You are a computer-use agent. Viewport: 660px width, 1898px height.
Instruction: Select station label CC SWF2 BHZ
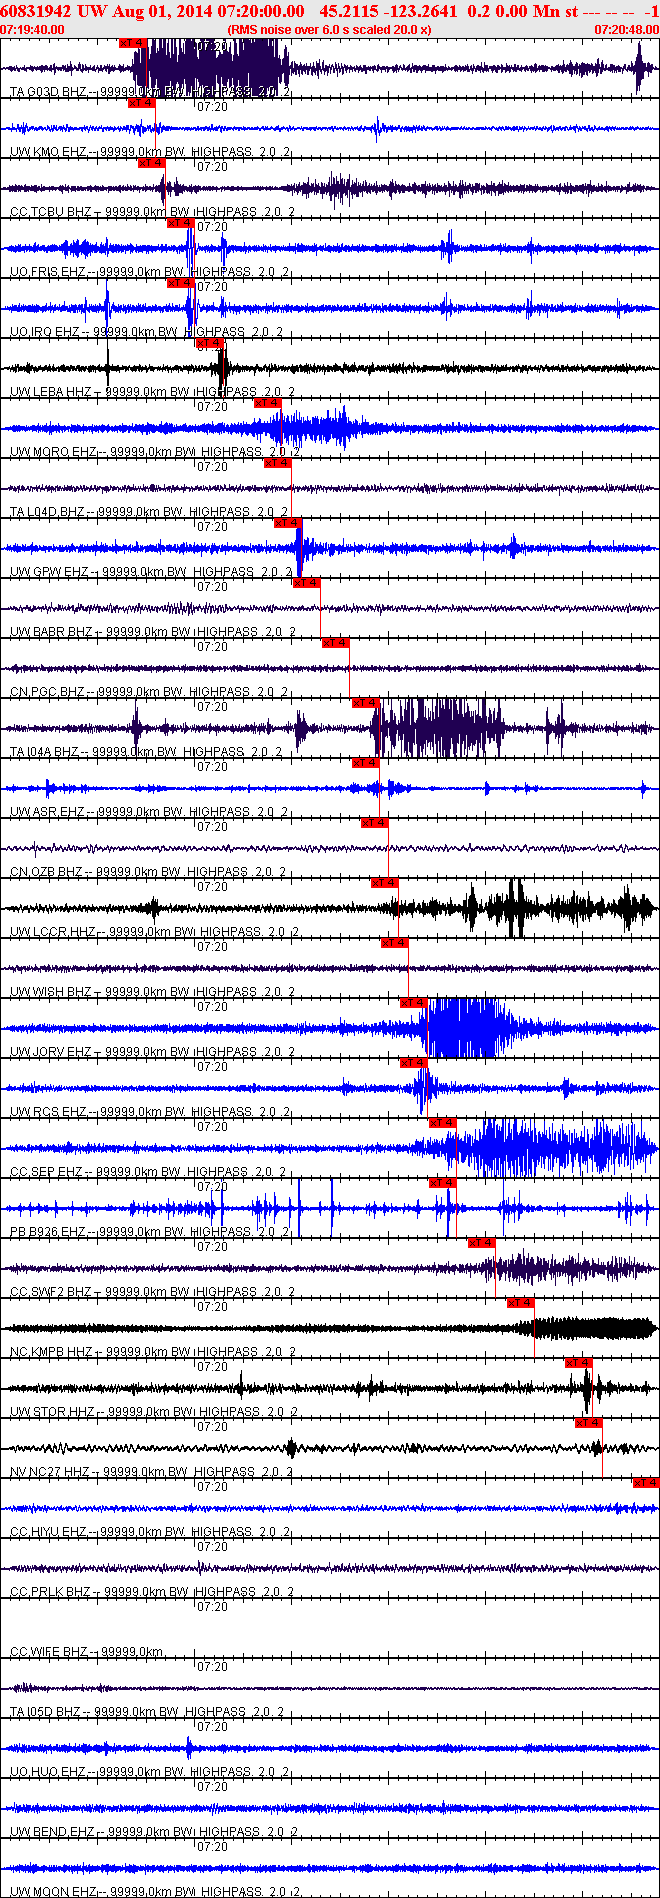[51, 1292]
